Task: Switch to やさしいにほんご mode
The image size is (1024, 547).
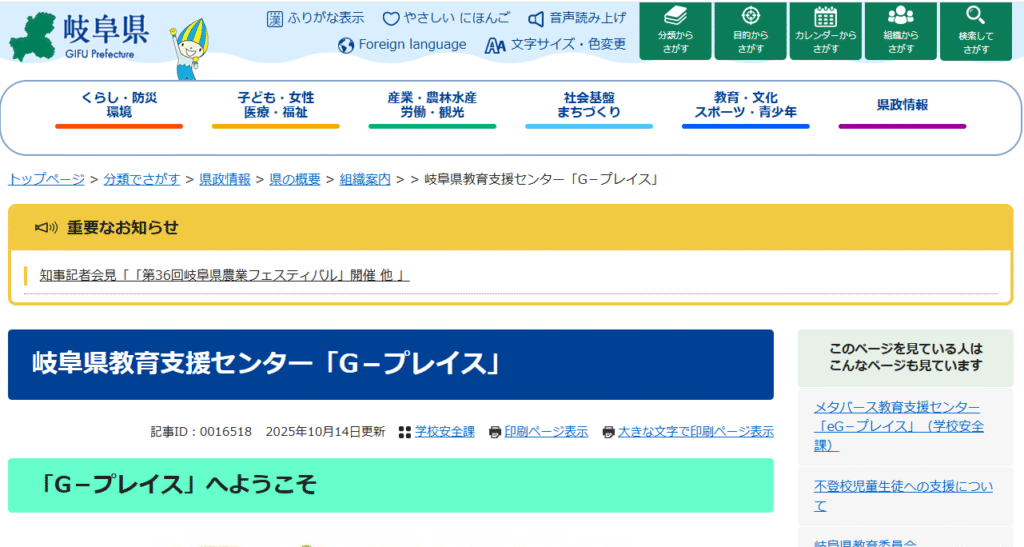Action: [x=446, y=18]
